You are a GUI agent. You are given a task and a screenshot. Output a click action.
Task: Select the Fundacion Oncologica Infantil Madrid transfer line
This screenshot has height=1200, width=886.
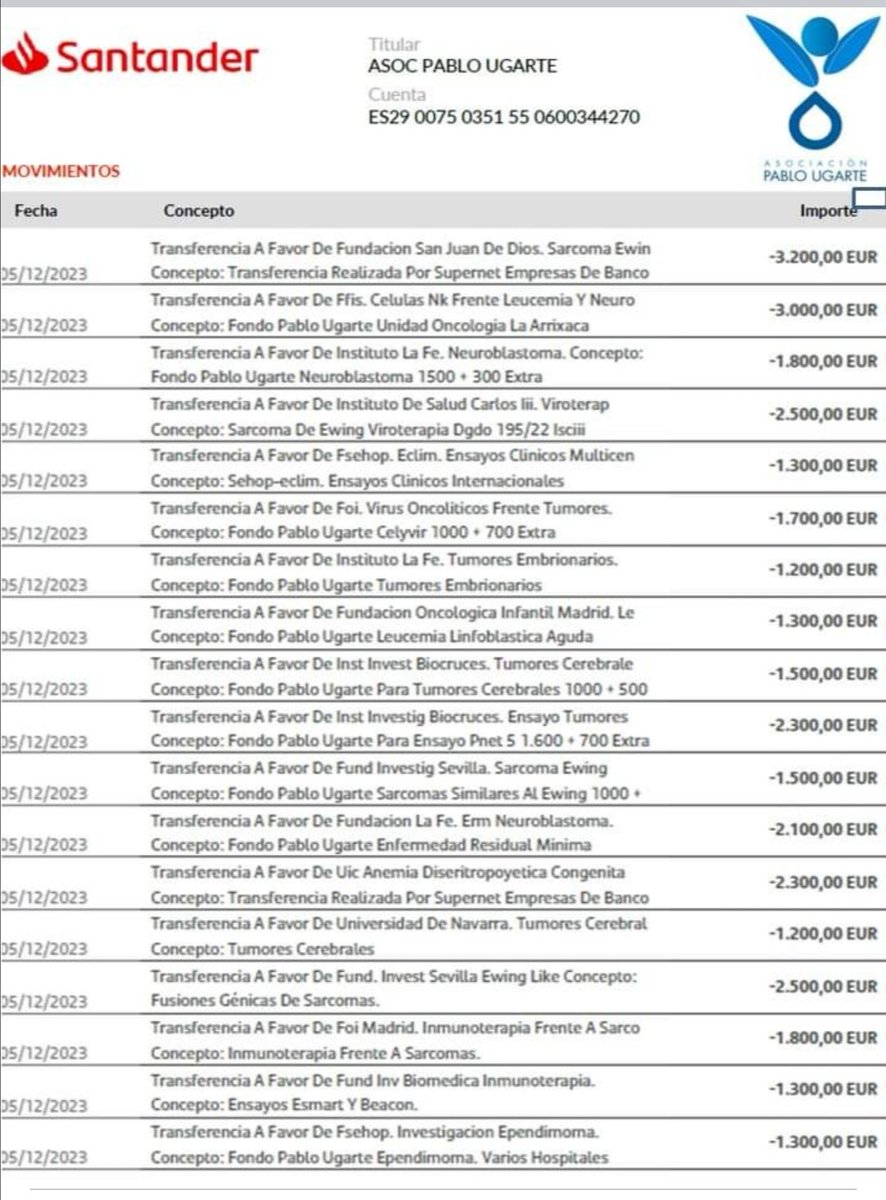392,612
